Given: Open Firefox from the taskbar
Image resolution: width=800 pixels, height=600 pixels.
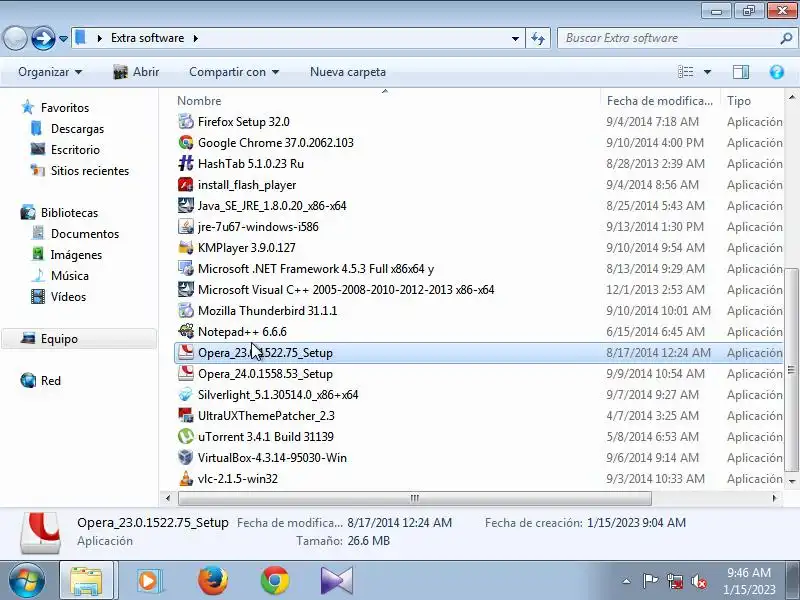Looking at the screenshot, I should coord(212,580).
